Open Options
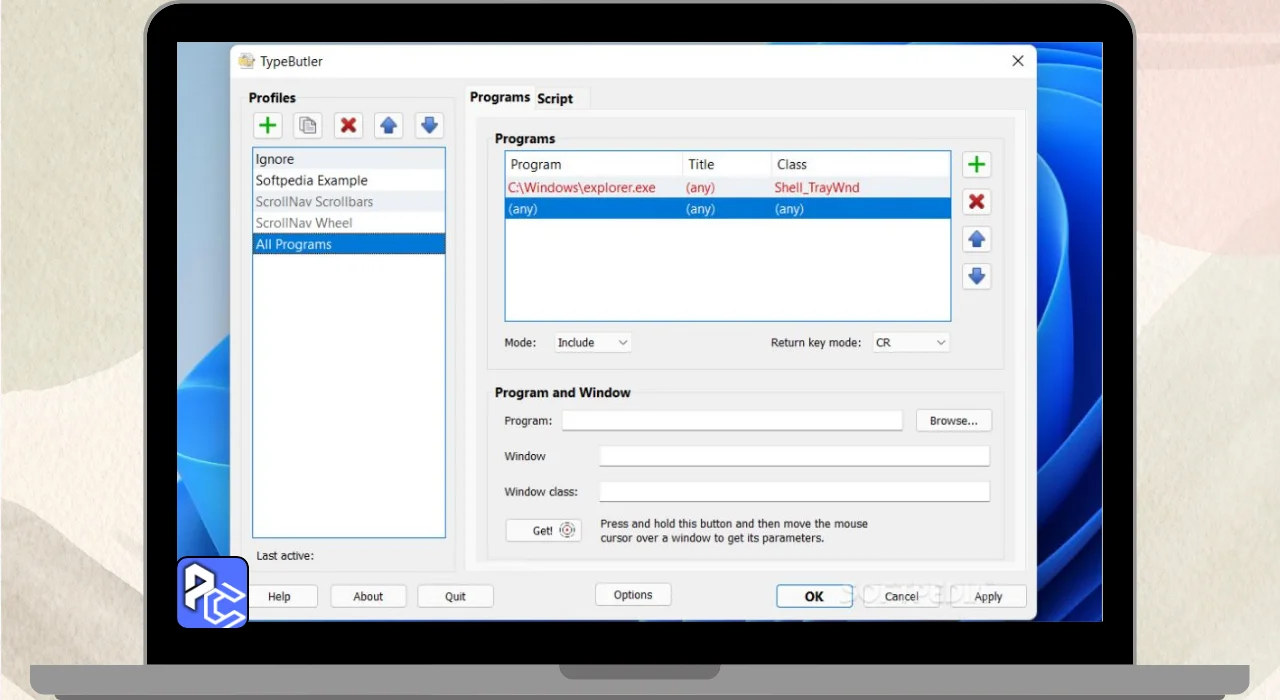This screenshot has height=700, width=1280. point(633,595)
